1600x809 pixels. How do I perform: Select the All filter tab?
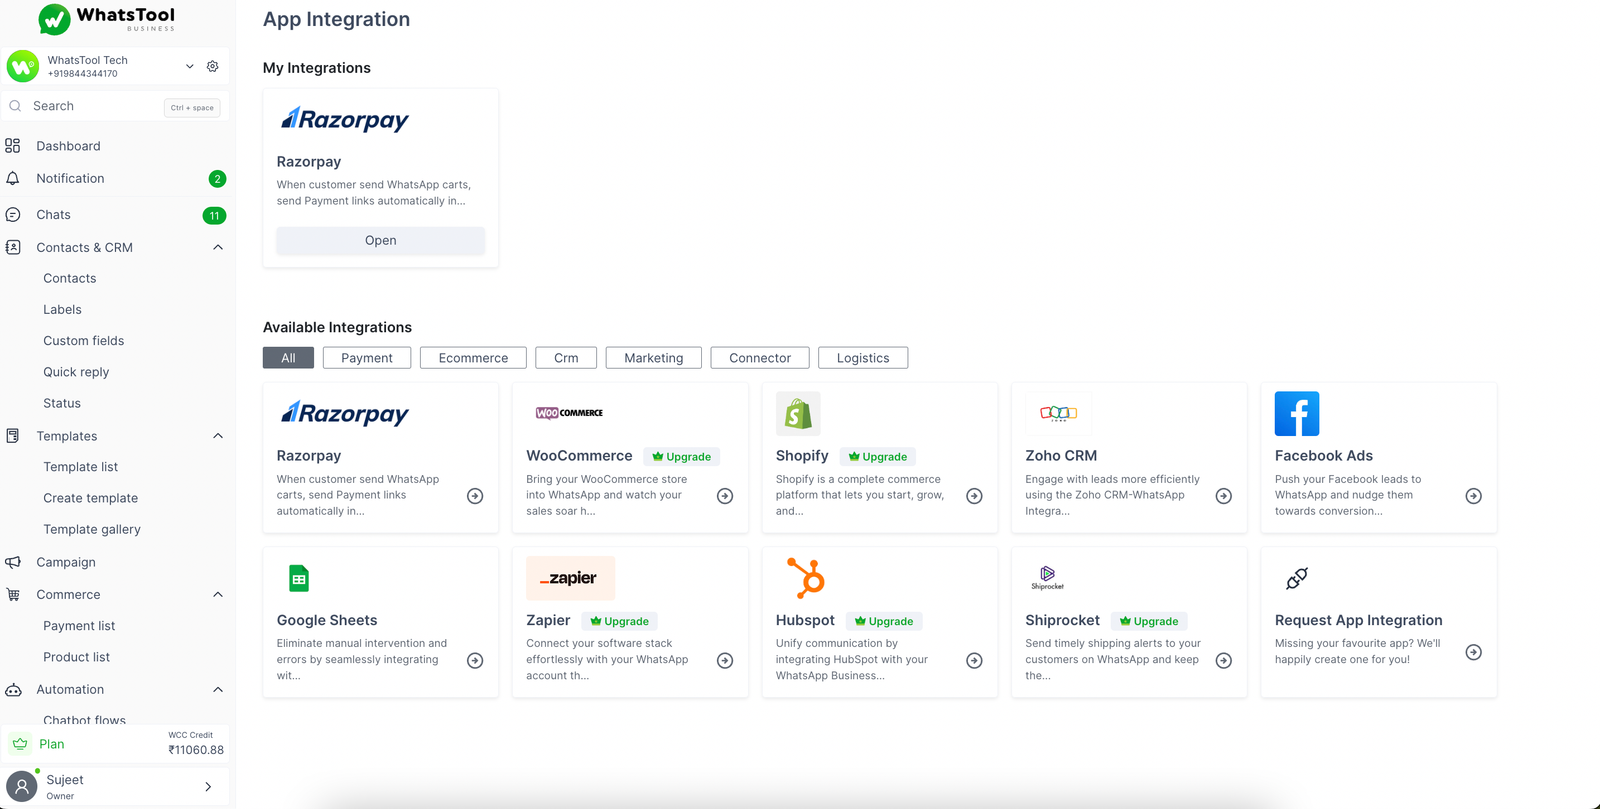[288, 358]
